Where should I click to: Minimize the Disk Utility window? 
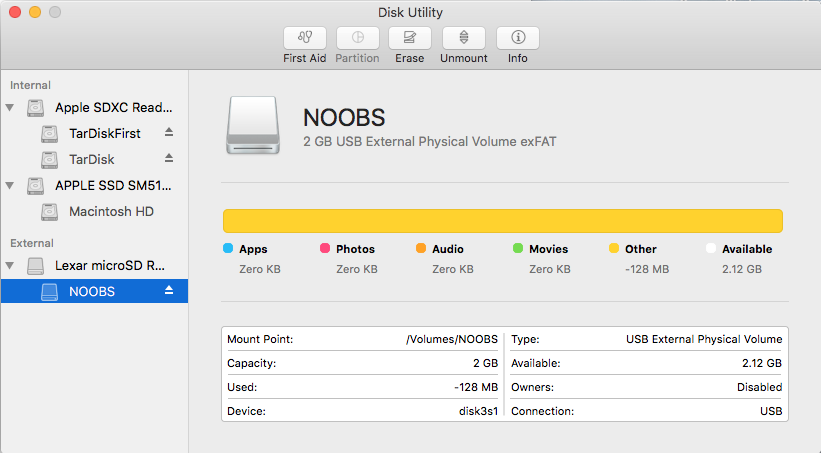click(34, 13)
